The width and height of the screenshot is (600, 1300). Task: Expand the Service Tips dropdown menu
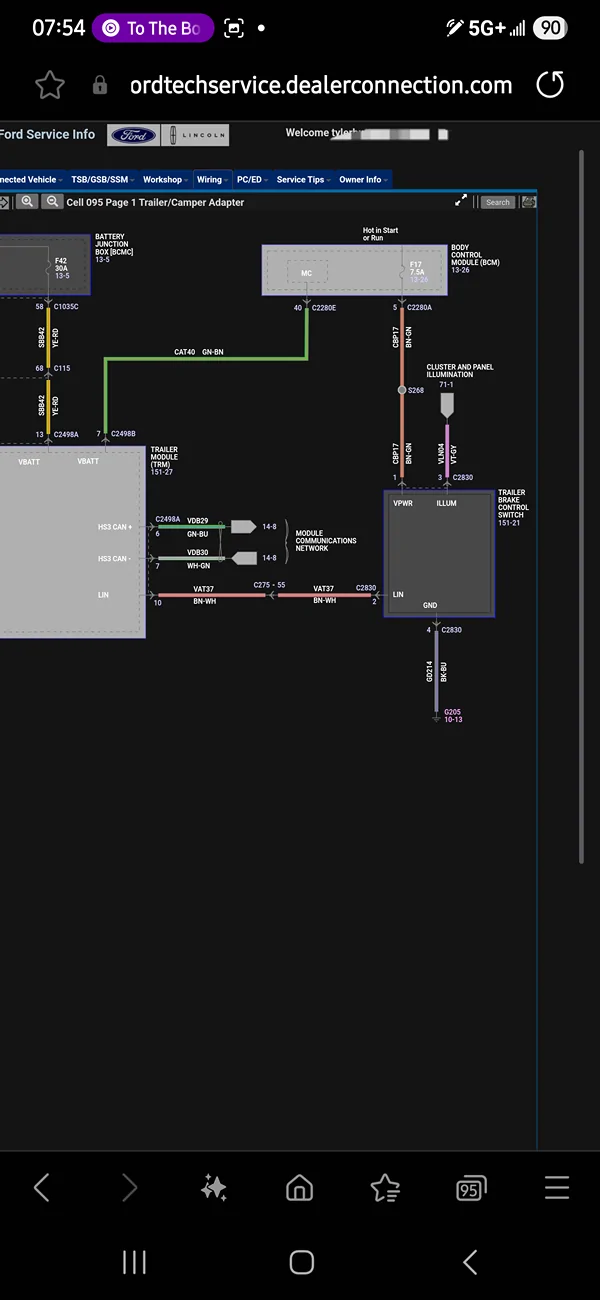303,180
